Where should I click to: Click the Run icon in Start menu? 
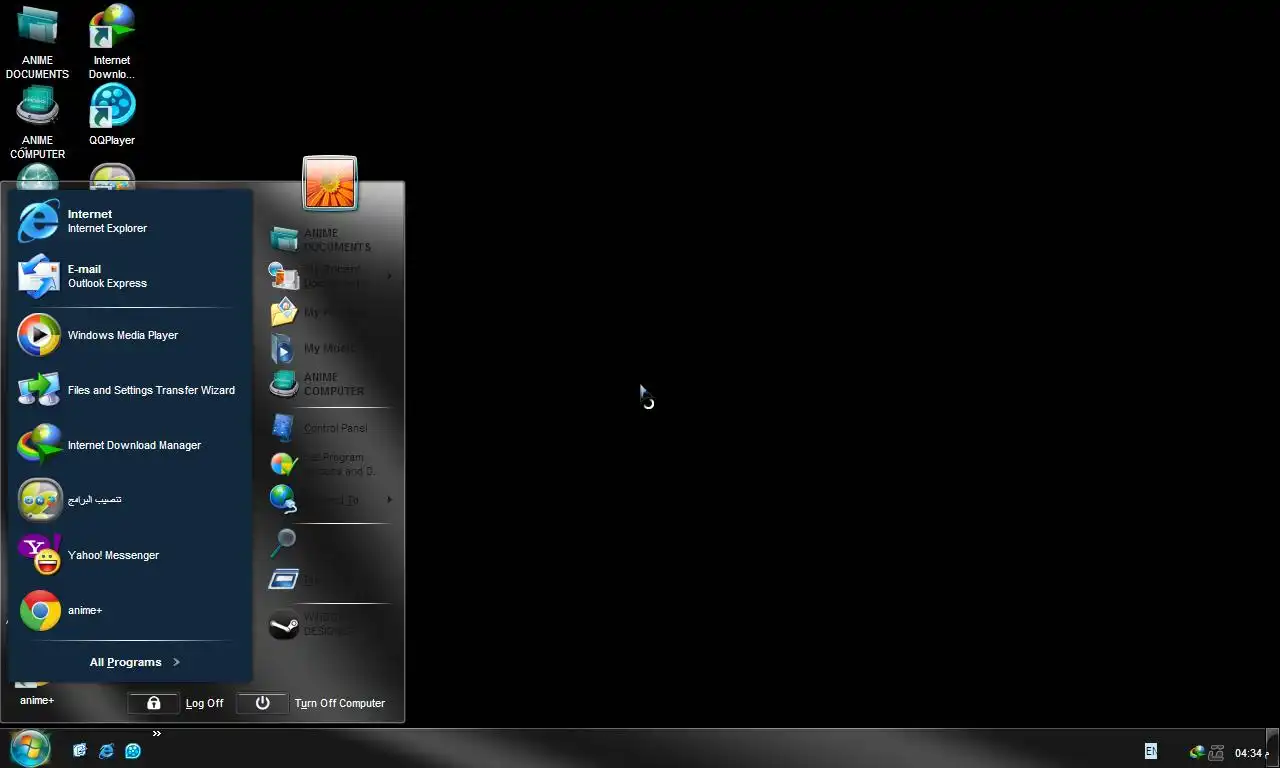click(x=284, y=579)
